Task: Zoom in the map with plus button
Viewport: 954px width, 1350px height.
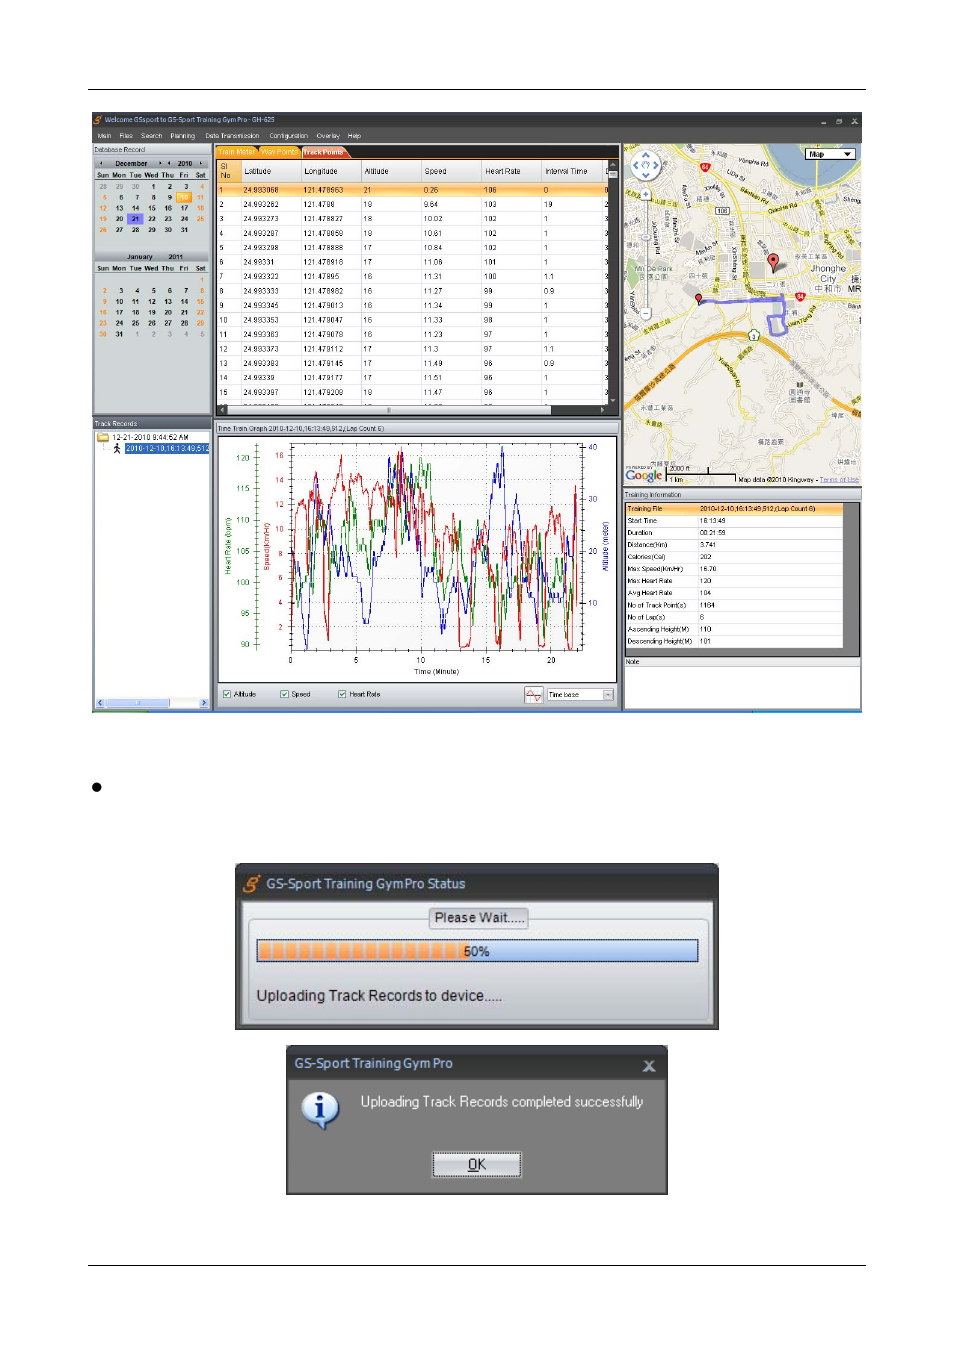Action: coord(646,192)
